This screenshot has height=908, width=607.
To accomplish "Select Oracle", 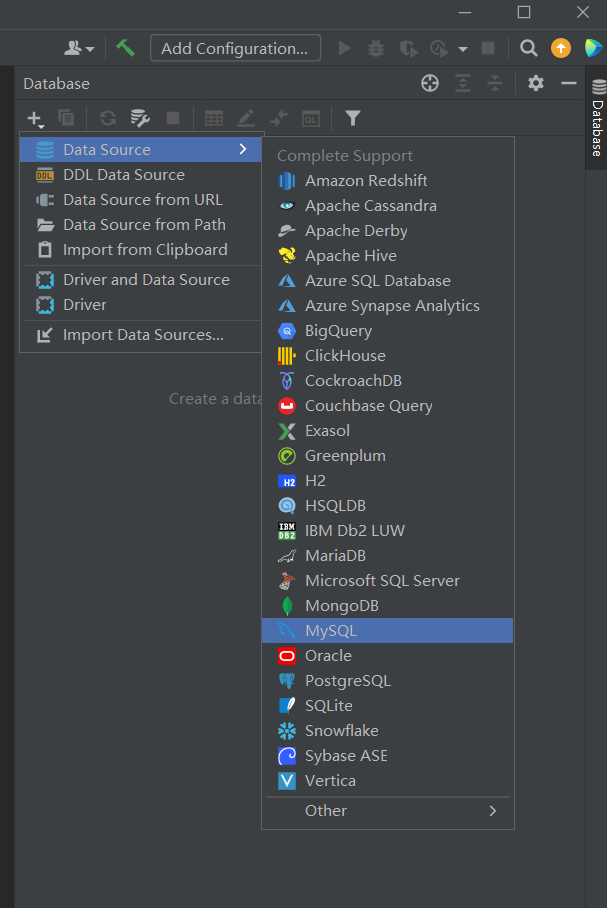I will [387, 656].
